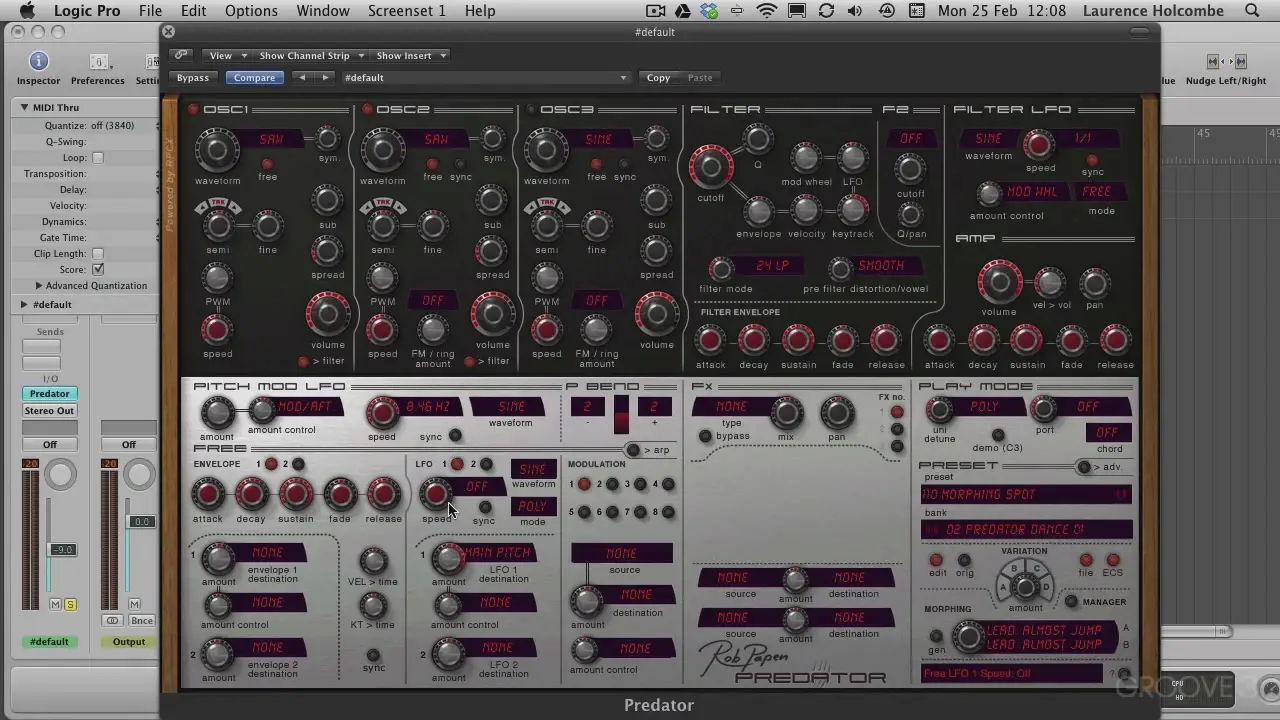
Task: Expand Advanced Quantization options
Action: (x=40, y=286)
